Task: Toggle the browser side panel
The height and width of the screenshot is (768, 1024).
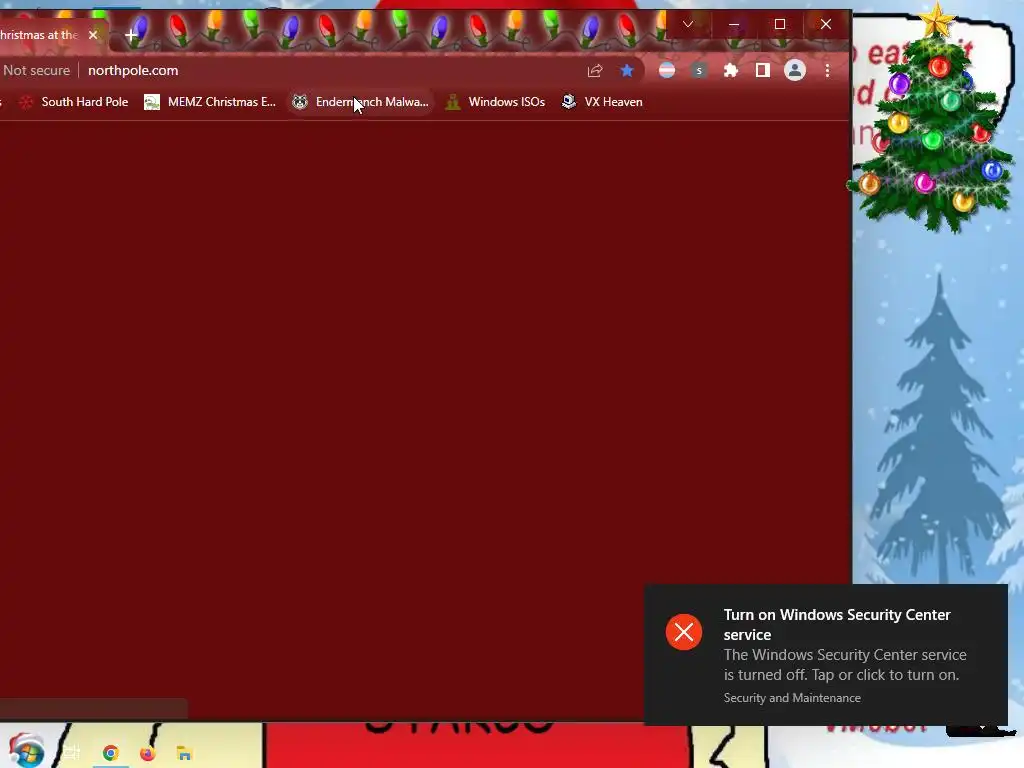Action: [x=762, y=70]
